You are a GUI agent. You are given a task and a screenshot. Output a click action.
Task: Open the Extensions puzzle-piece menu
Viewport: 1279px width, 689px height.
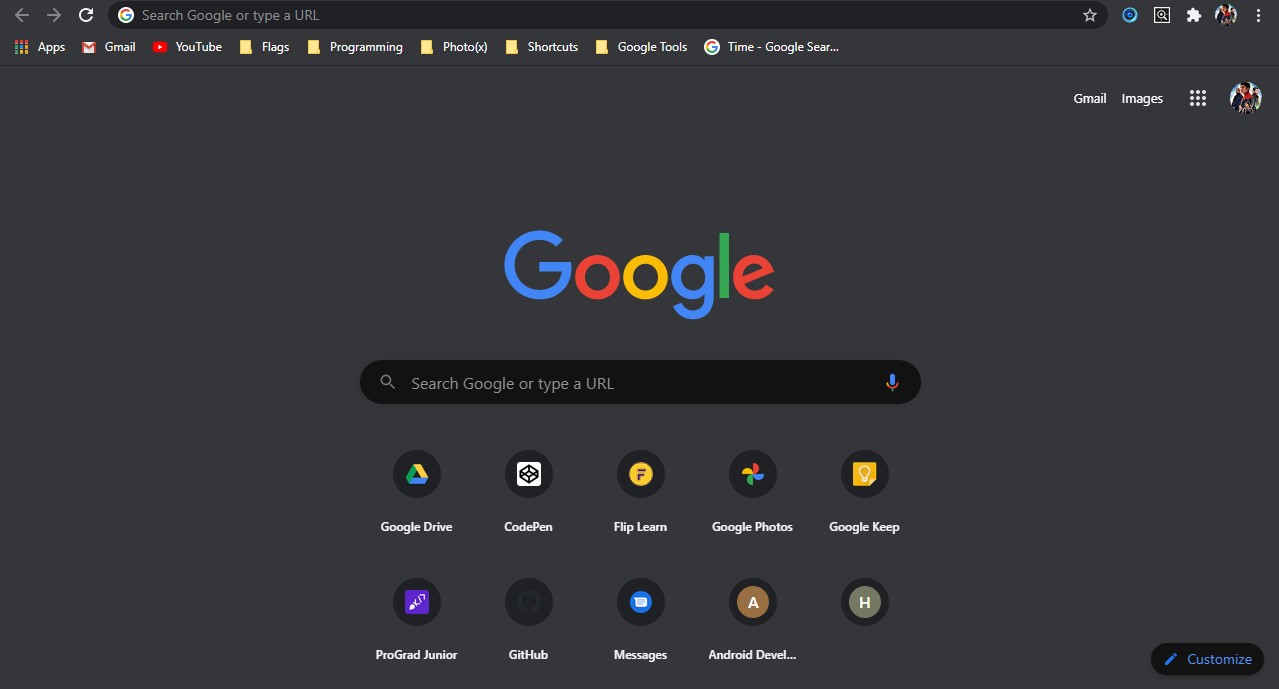click(1193, 15)
